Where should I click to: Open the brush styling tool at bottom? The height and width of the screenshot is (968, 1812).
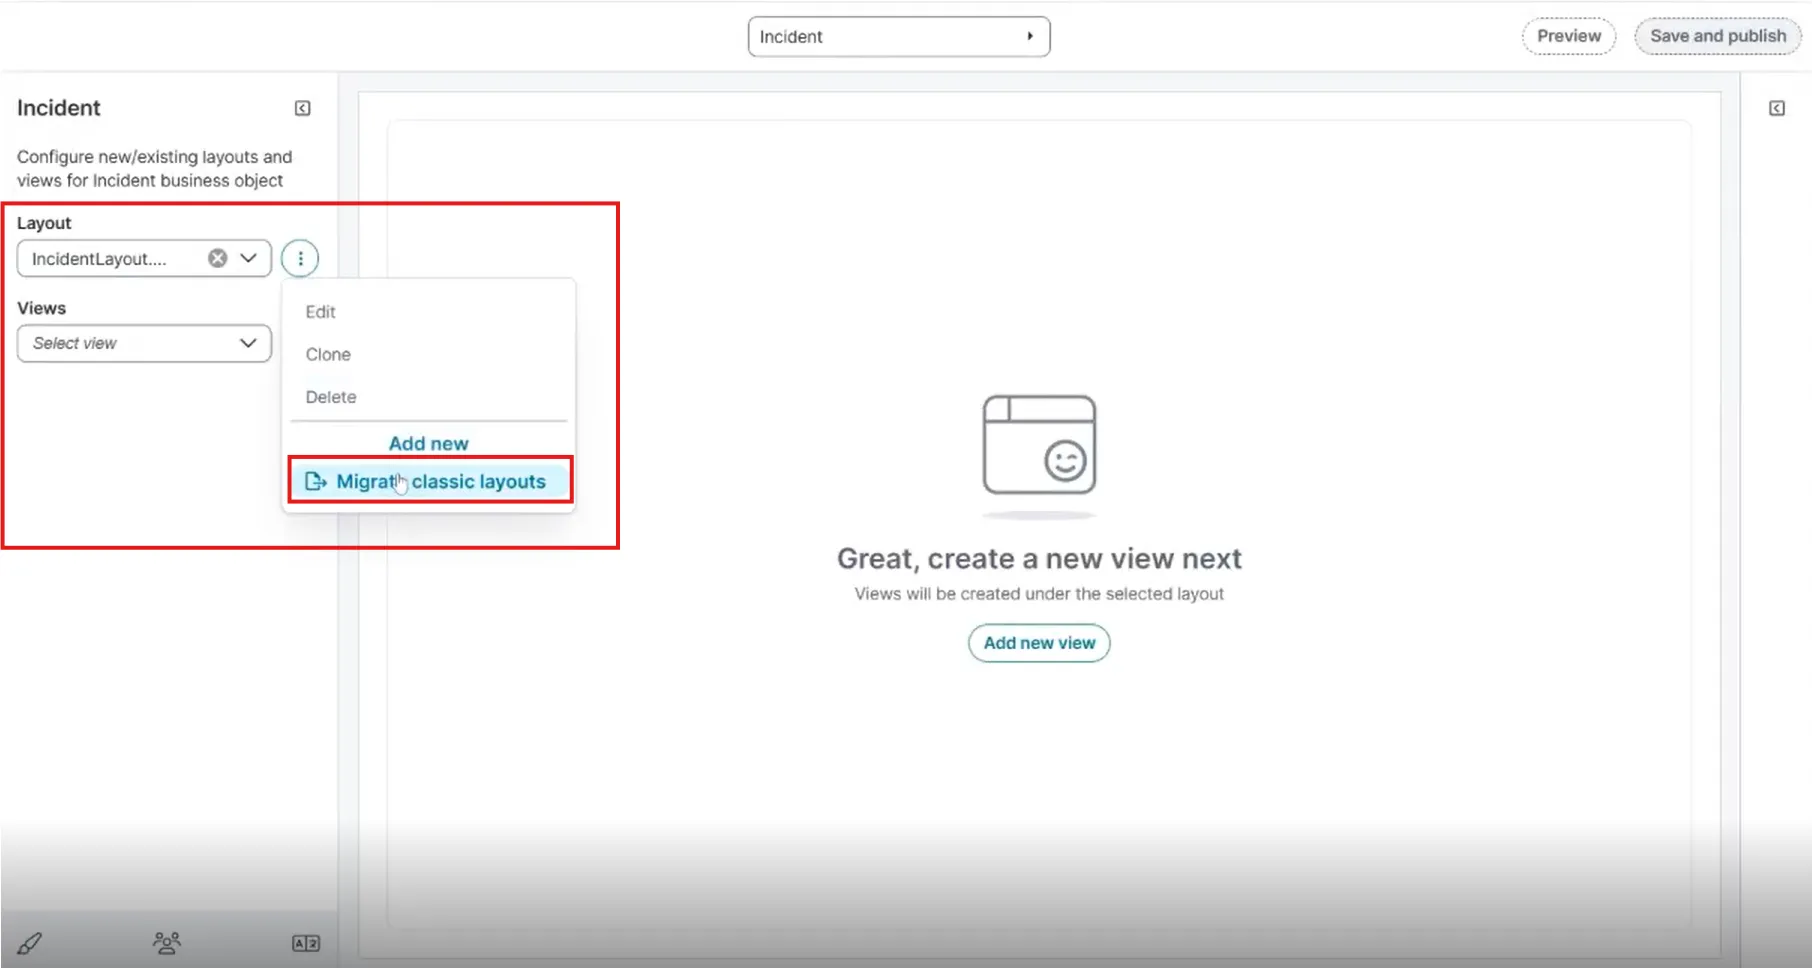click(x=30, y=943)
